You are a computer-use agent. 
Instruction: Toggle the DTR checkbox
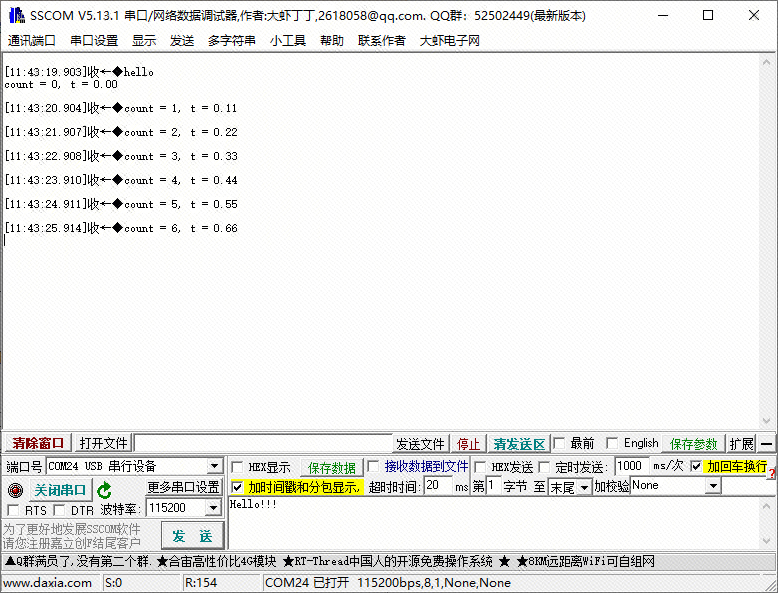click(x=60, y=510)
